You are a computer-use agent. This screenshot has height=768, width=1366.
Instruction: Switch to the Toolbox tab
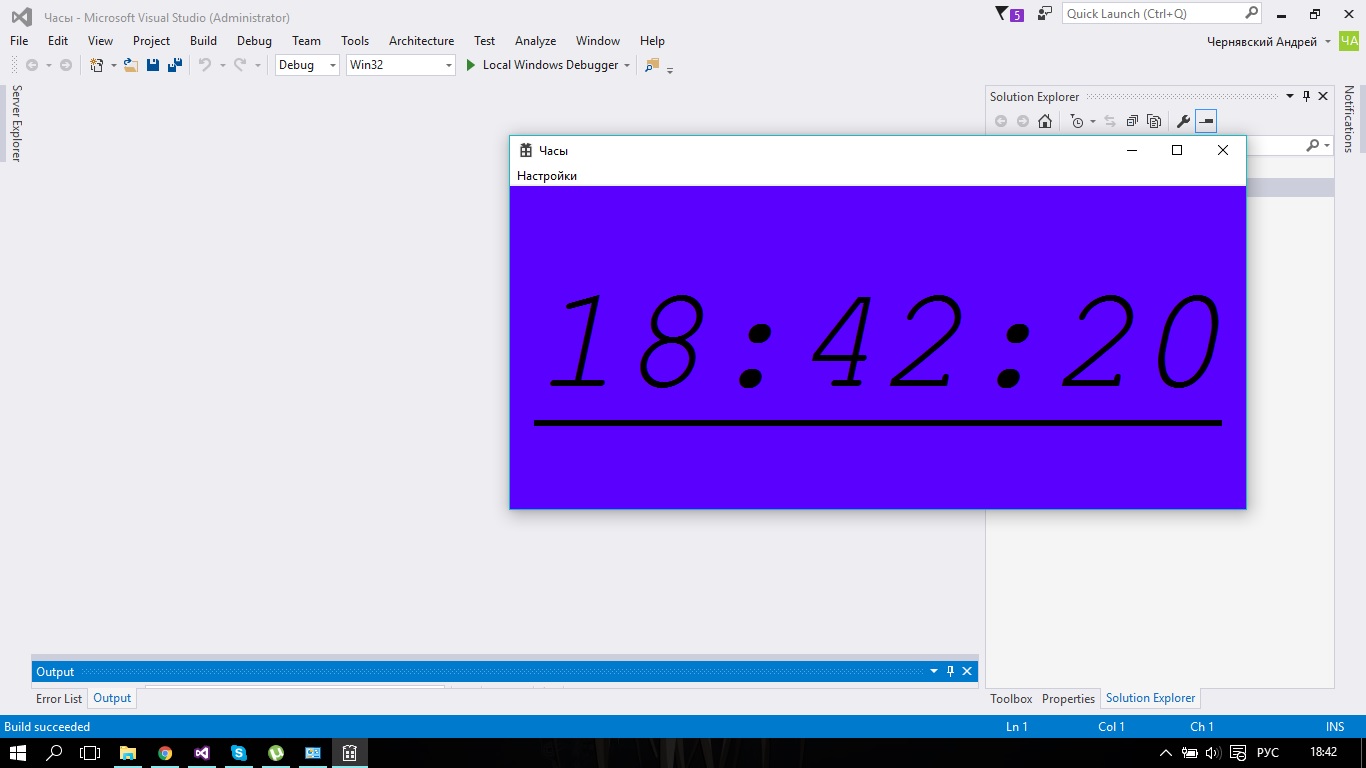pos(1011,698)
